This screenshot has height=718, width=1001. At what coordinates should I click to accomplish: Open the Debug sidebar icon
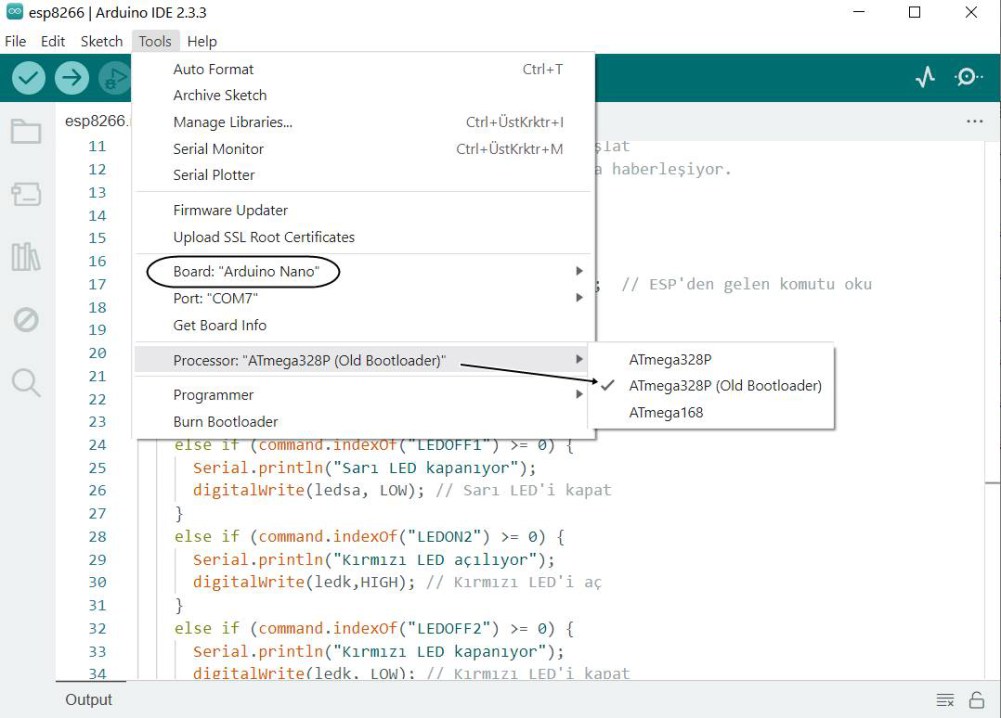[26, 319]
